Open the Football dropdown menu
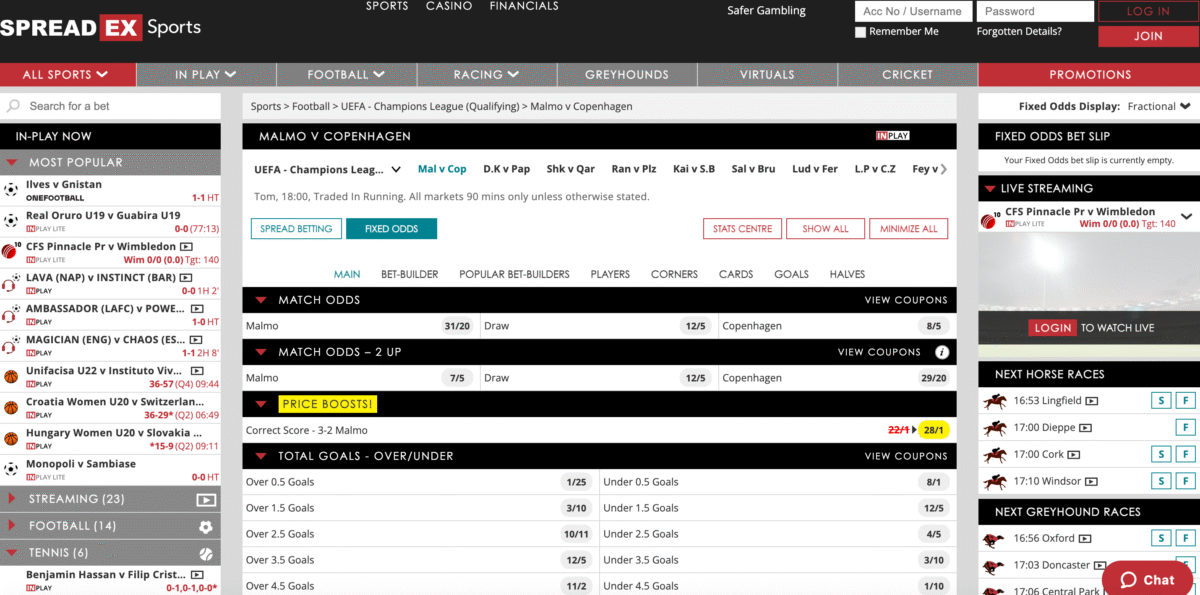The height and width of the screenshot is (595, 1200). click(x=345, y=75)
